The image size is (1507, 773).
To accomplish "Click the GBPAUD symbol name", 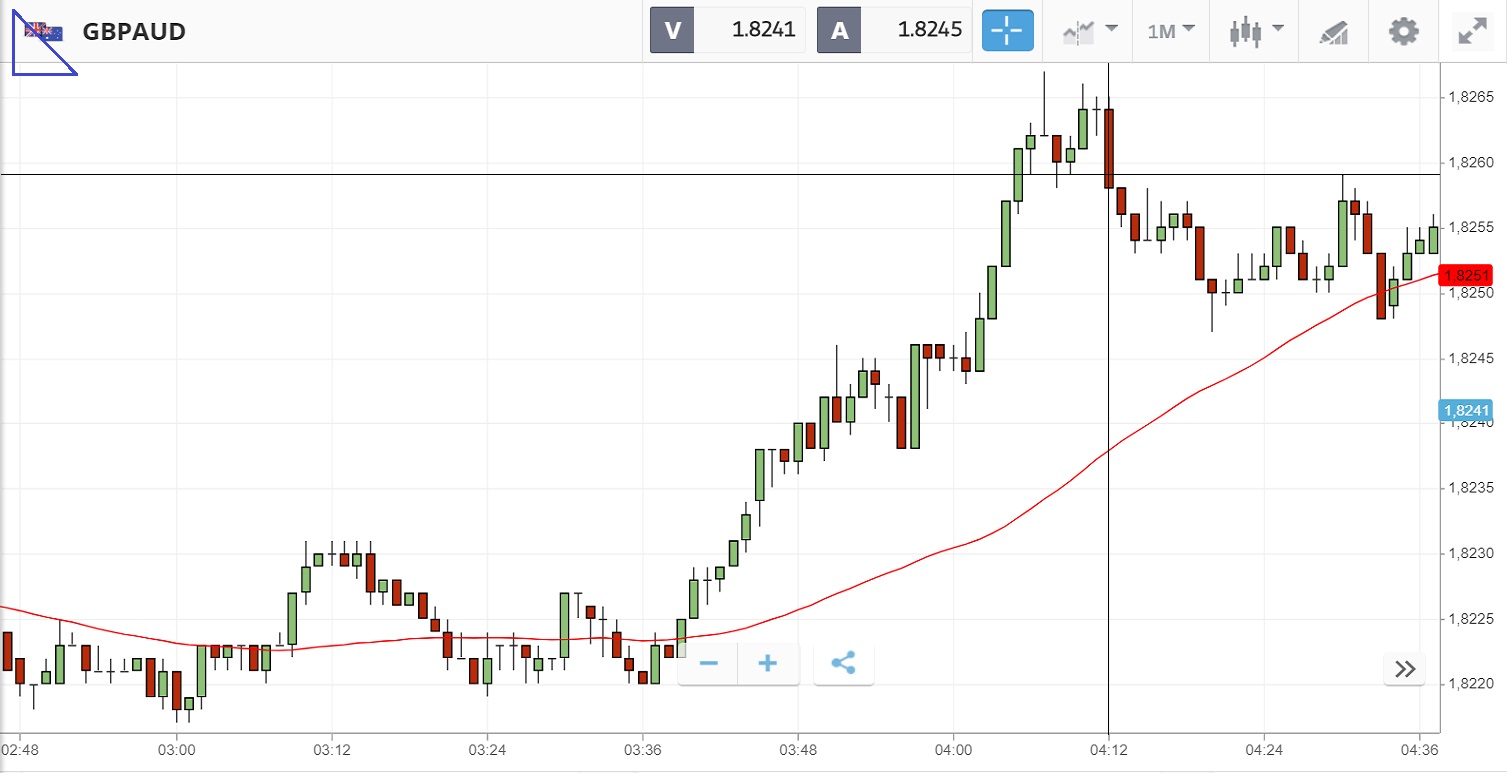I will click(x=134, y=32).
